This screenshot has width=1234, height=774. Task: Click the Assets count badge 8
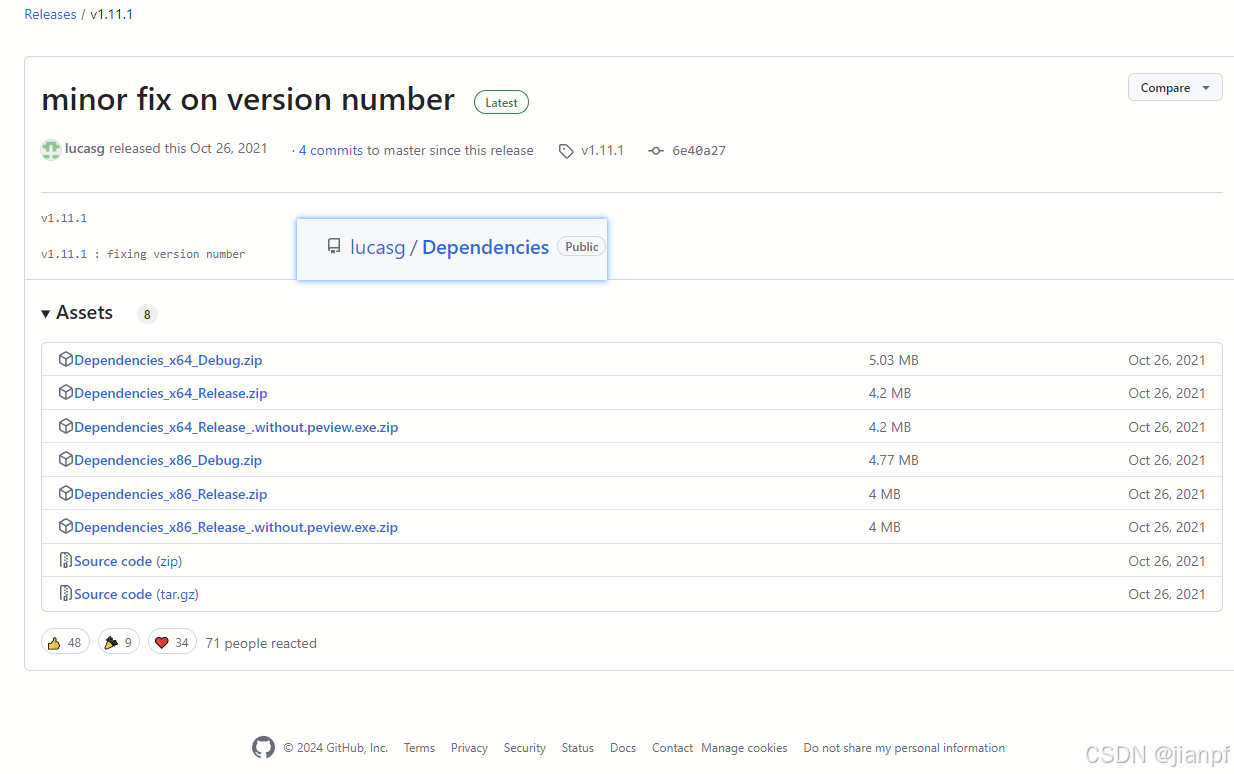147,314
